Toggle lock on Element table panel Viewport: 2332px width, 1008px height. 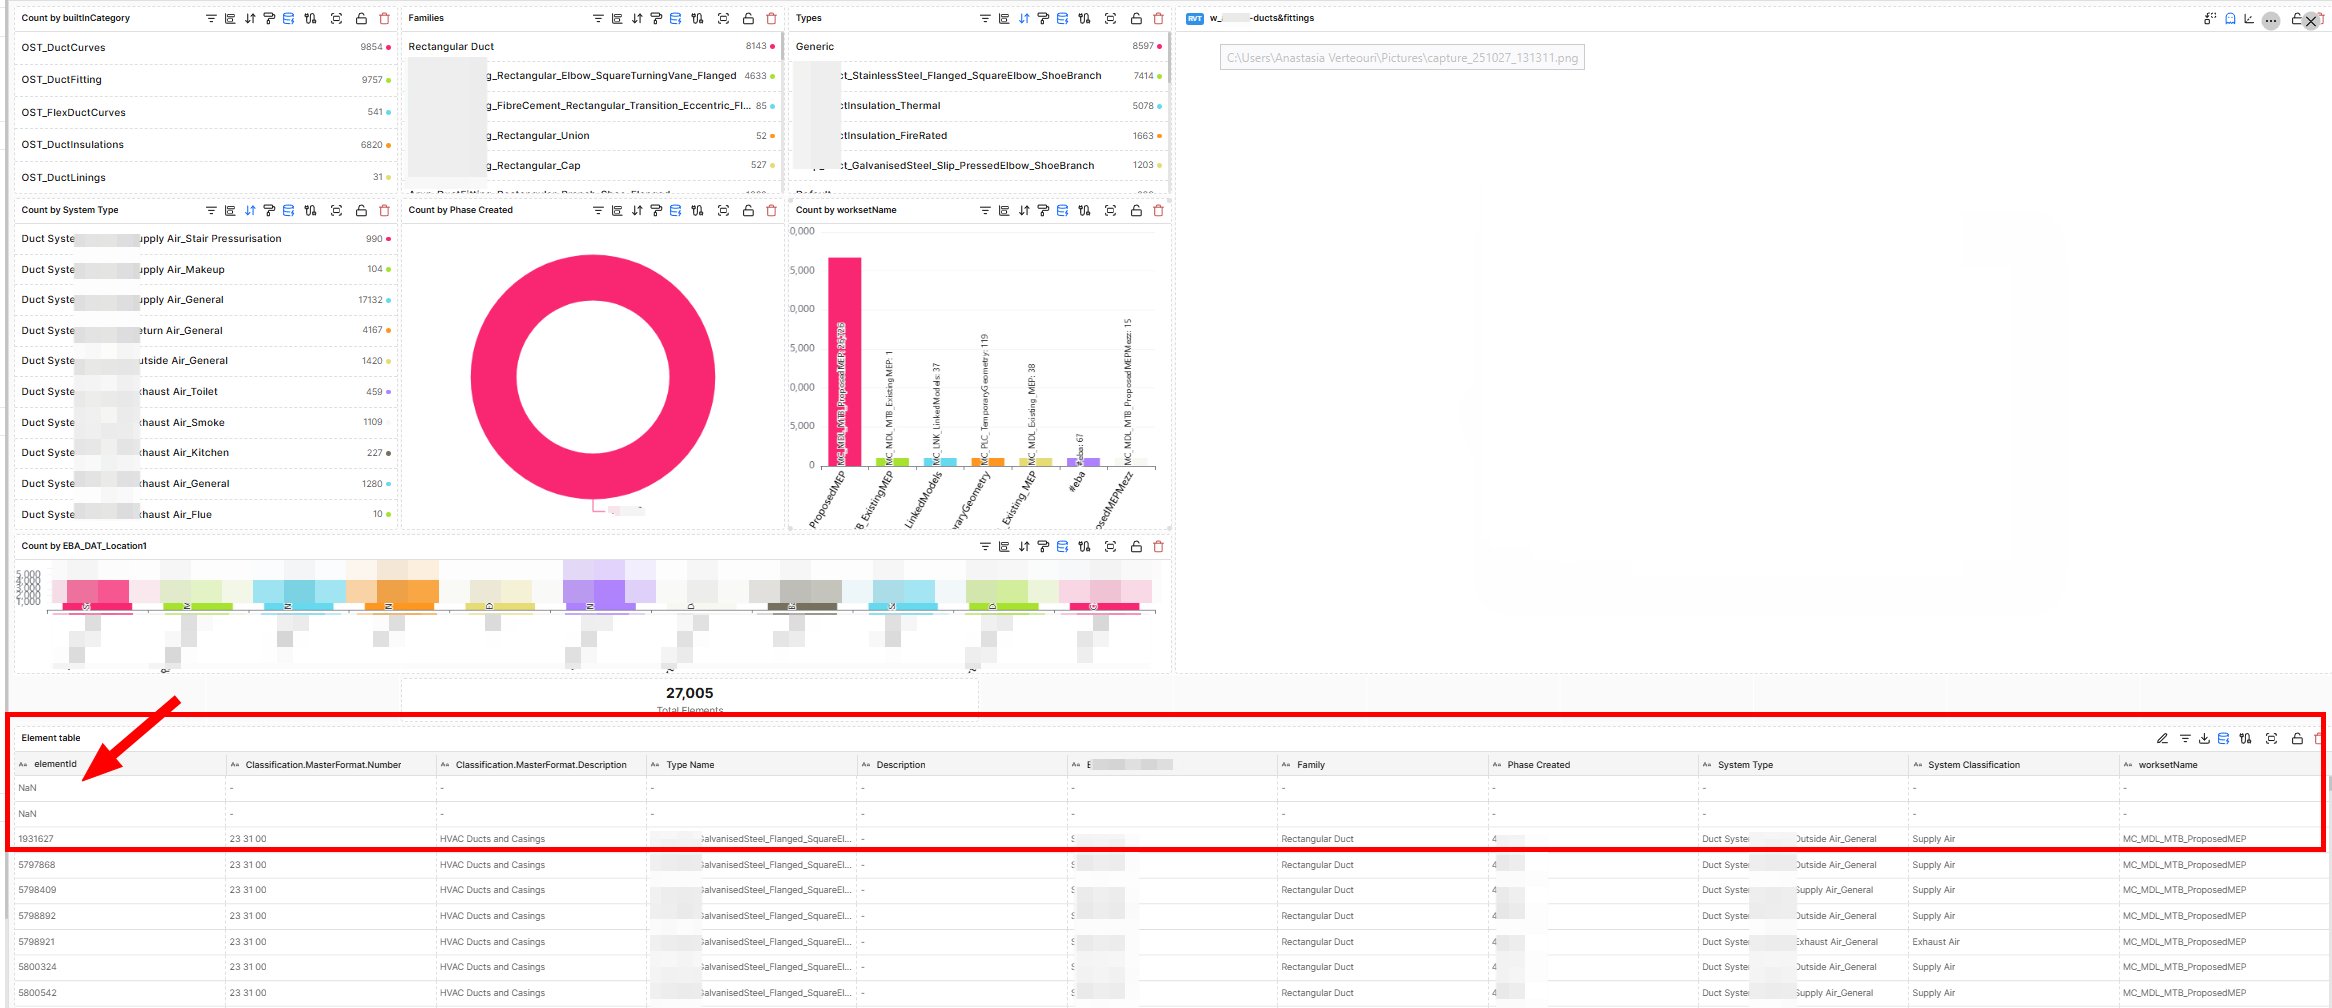pyautogui.click(x=2297, y=738)
